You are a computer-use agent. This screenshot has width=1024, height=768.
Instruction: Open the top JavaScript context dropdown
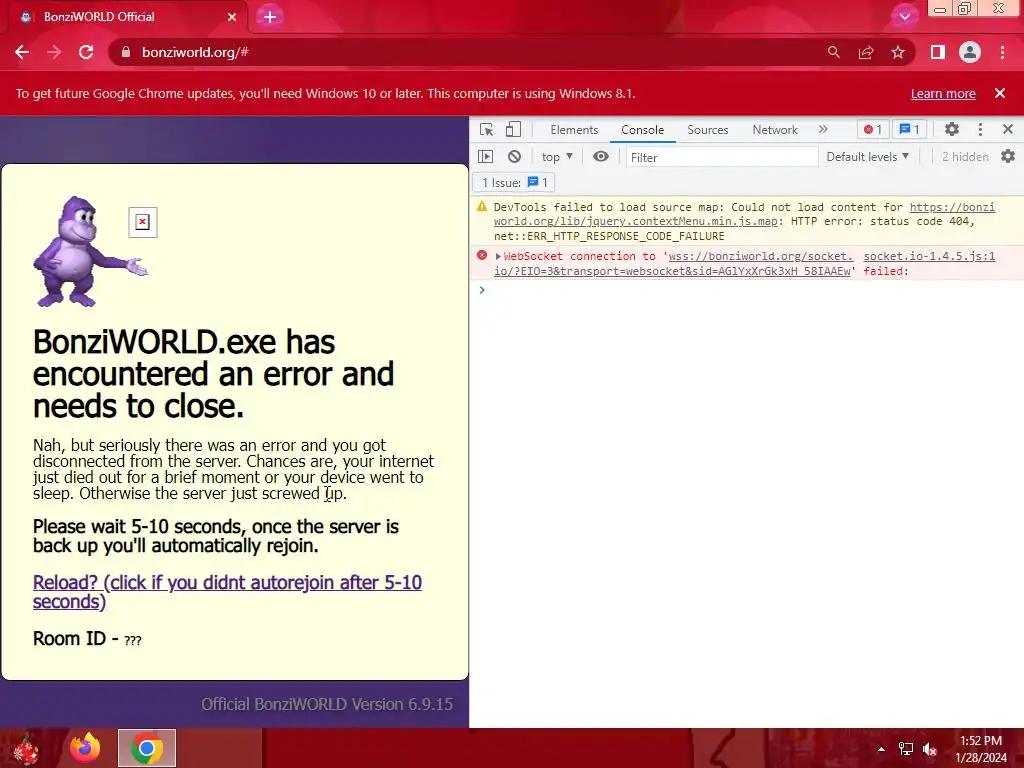coord(557,157)
